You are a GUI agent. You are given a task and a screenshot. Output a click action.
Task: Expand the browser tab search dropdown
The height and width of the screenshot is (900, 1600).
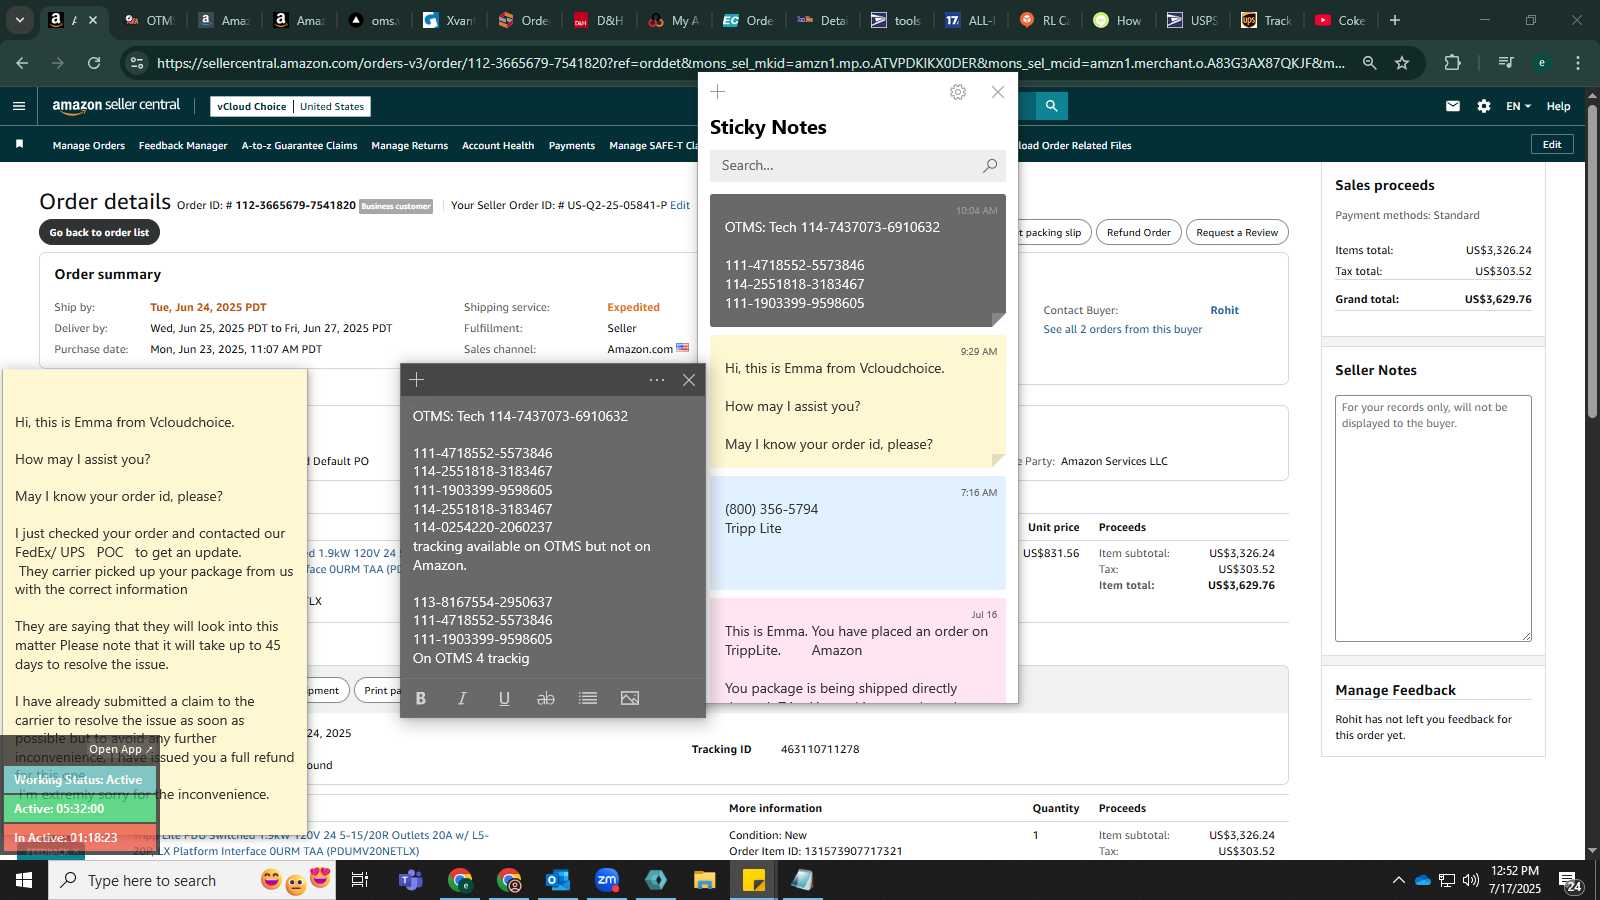(x=19, y=20)
